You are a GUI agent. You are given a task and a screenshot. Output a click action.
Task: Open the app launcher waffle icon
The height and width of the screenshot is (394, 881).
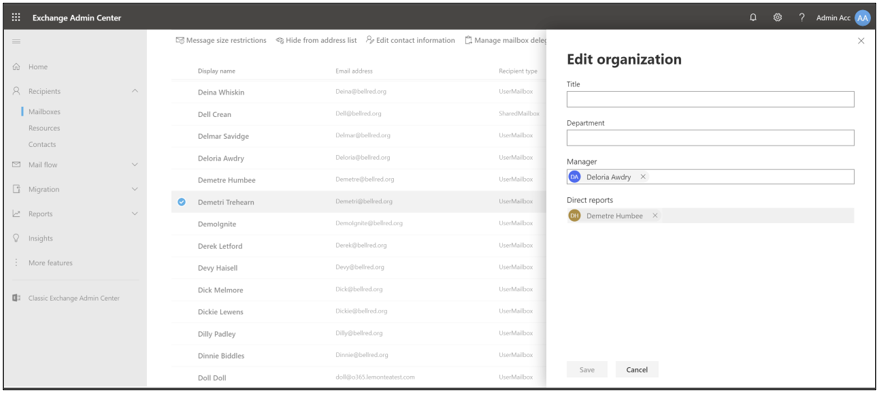(x=16, y=17)
